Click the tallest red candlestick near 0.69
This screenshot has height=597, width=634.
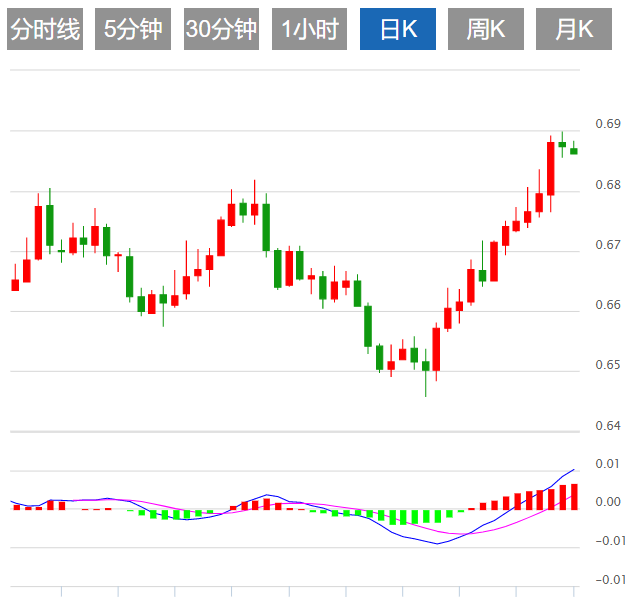551,169
